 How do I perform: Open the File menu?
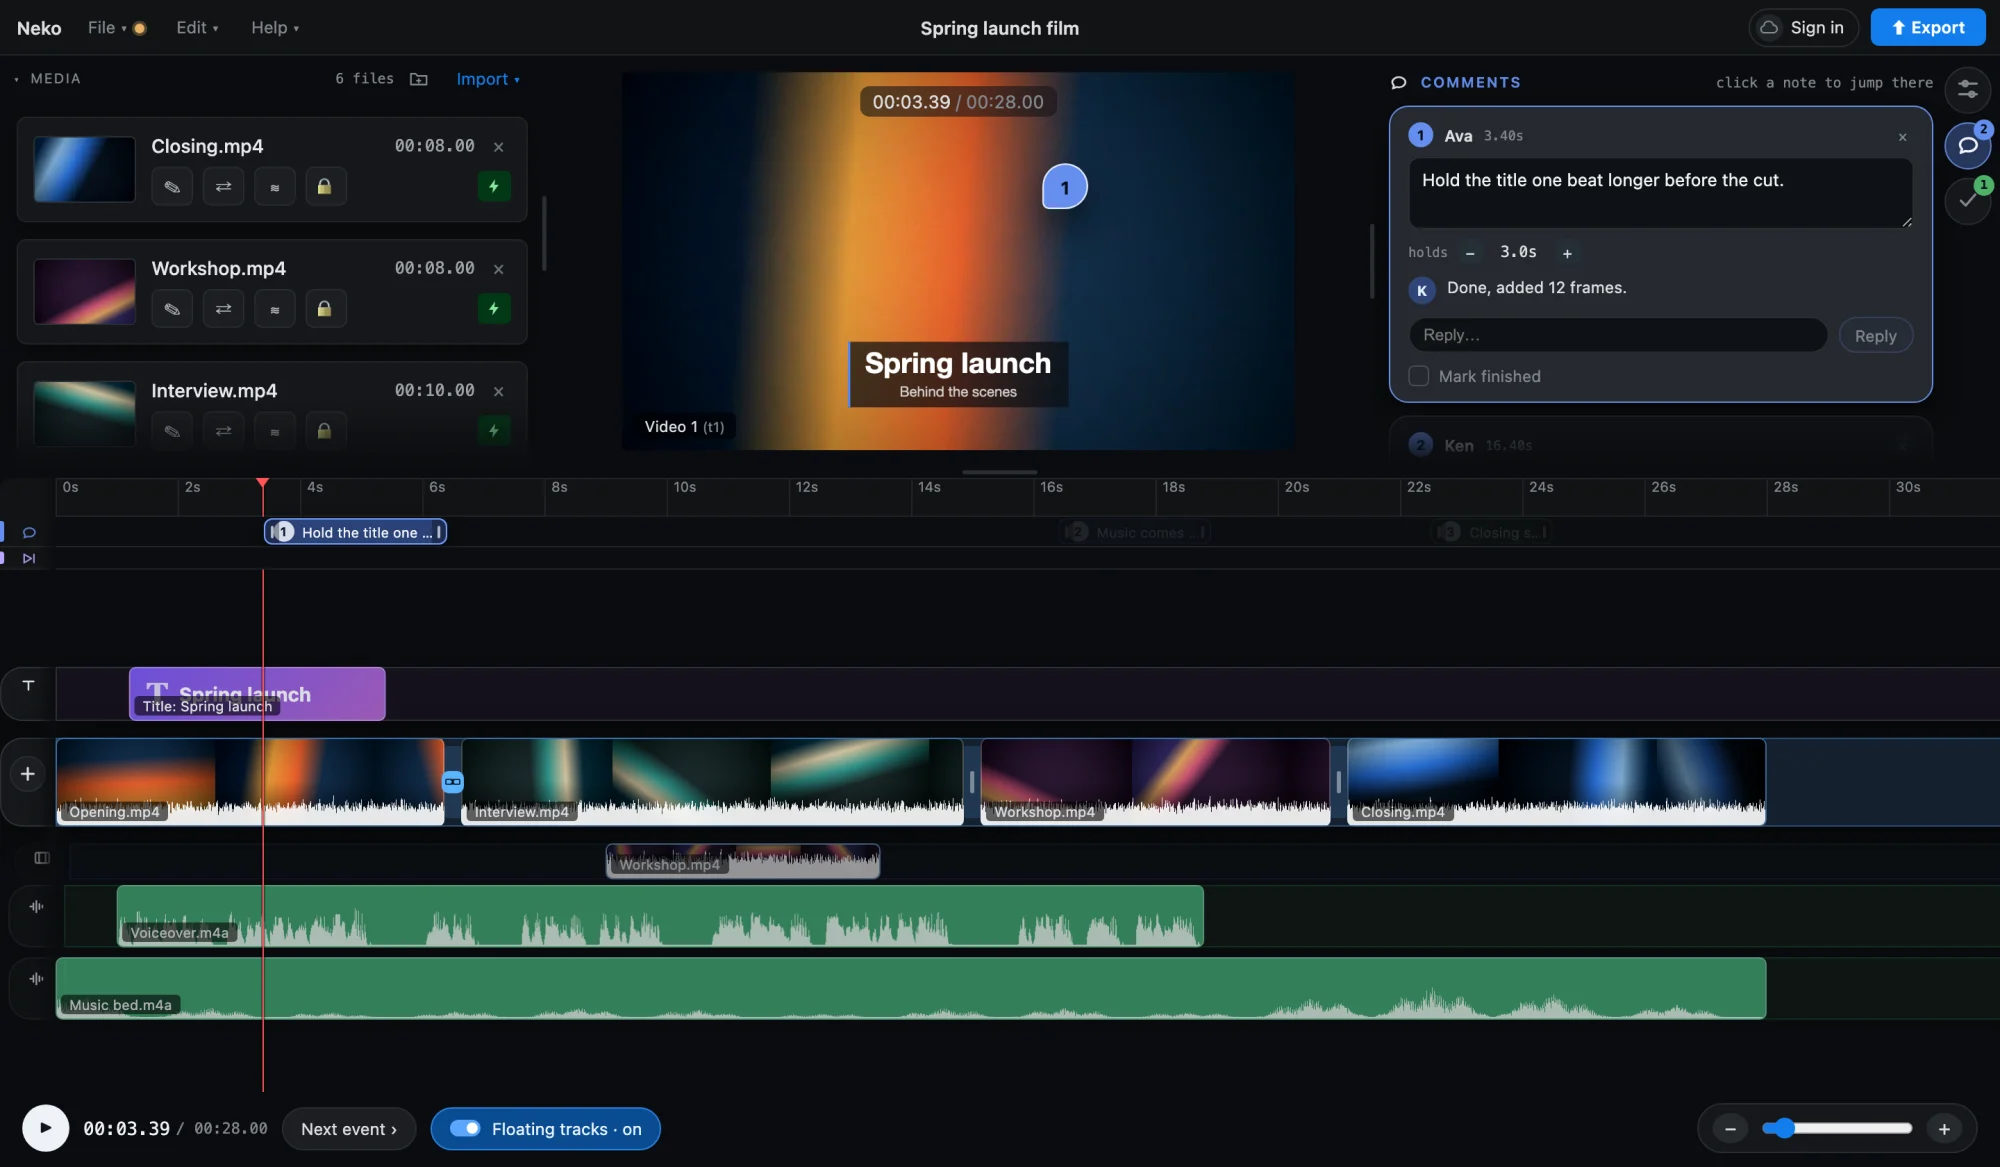[x=107, y=28]
